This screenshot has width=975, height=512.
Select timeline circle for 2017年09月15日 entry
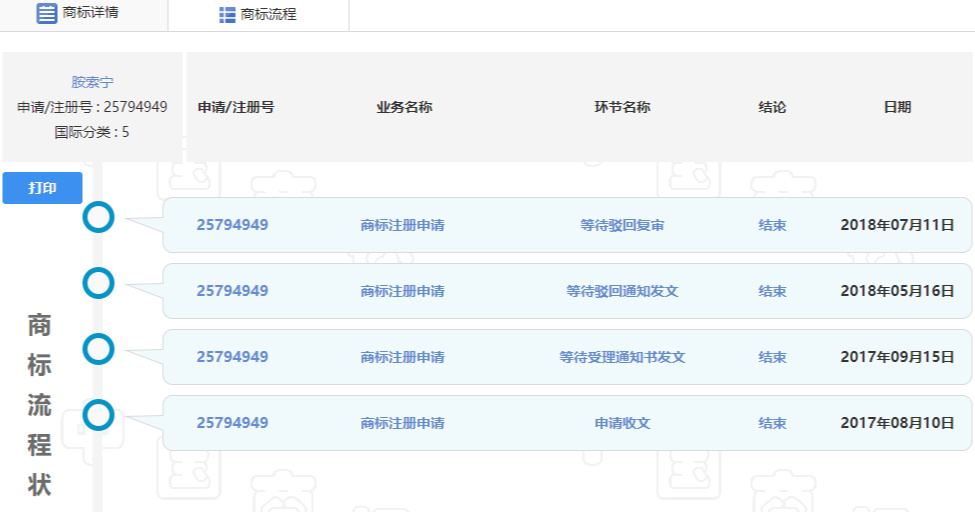pos(98,349)
